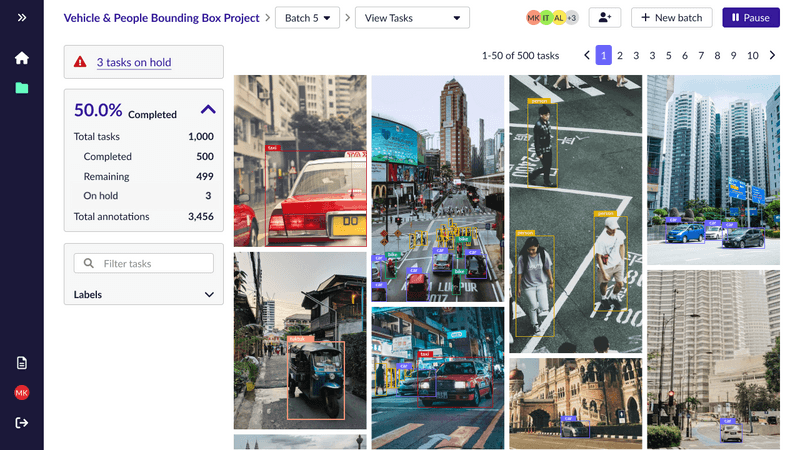Click the Pause button

[751, 17]
